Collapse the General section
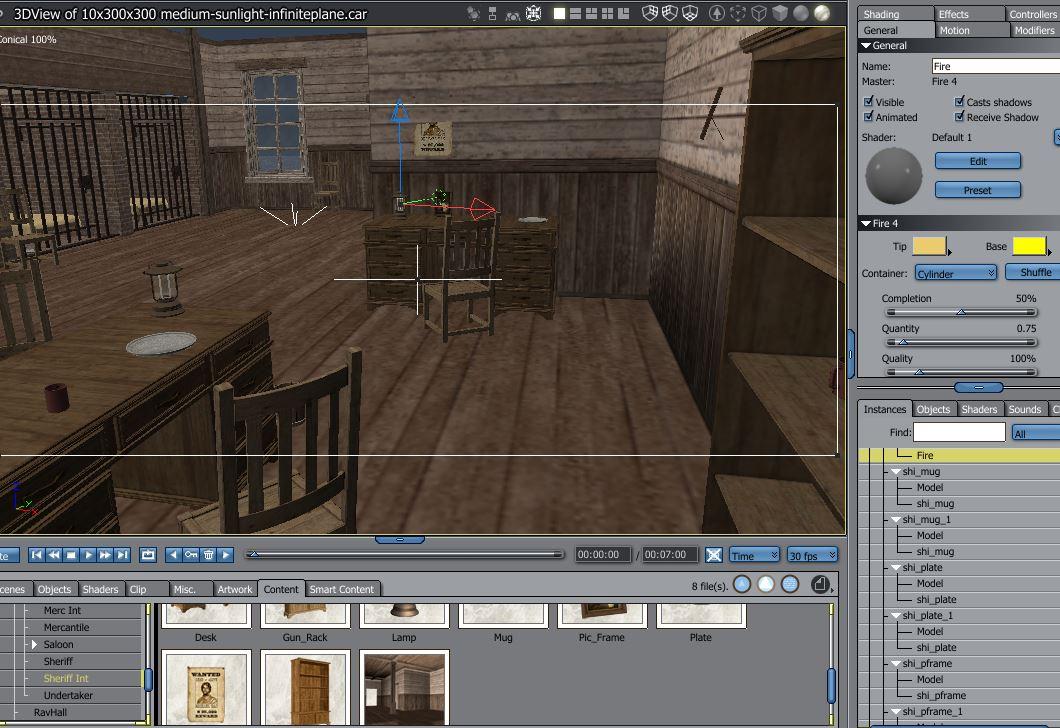The image size is (1060, 728). click(866, 46)
